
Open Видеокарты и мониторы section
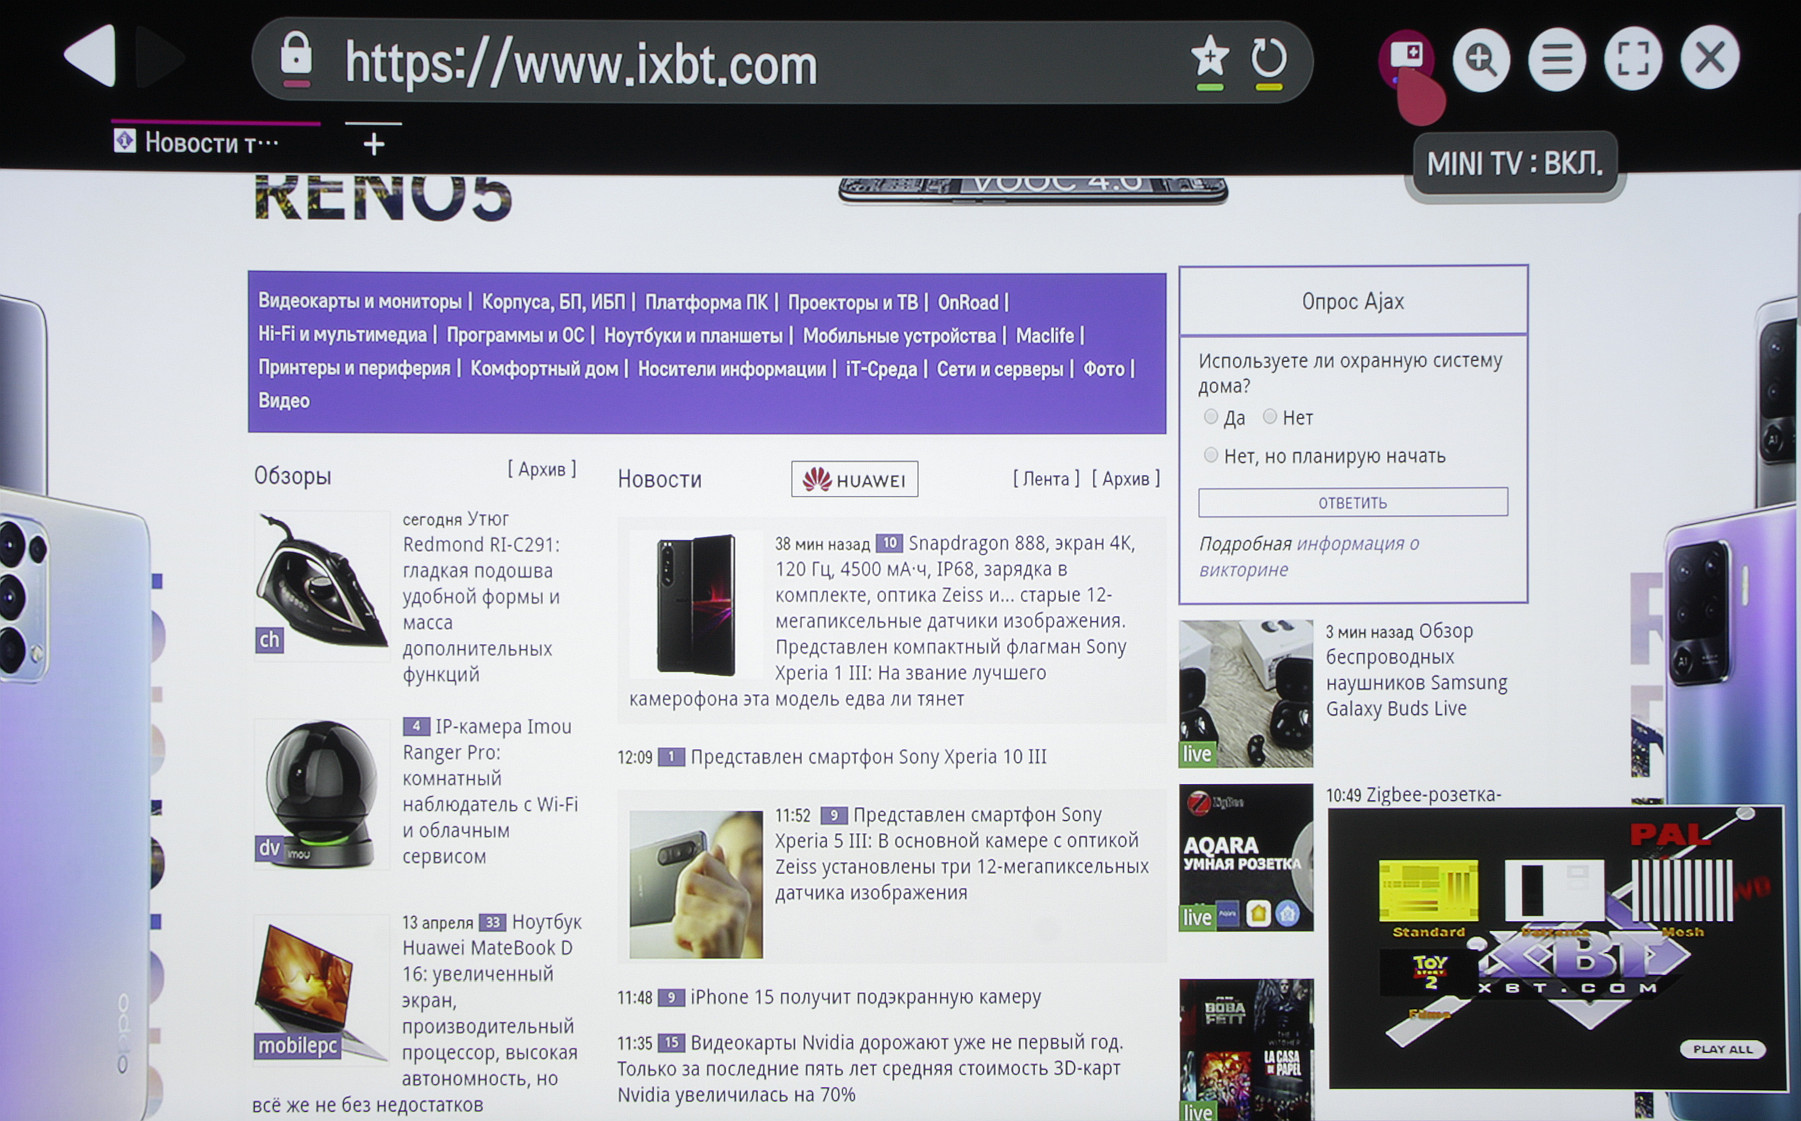point(360,301)
